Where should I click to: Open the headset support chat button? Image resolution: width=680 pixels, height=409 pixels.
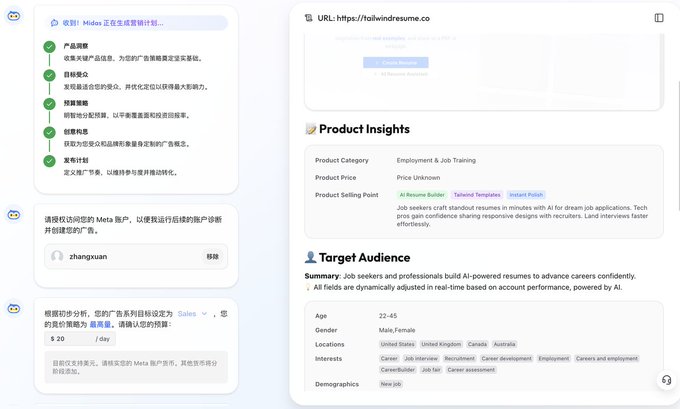[x=665, y=381]
